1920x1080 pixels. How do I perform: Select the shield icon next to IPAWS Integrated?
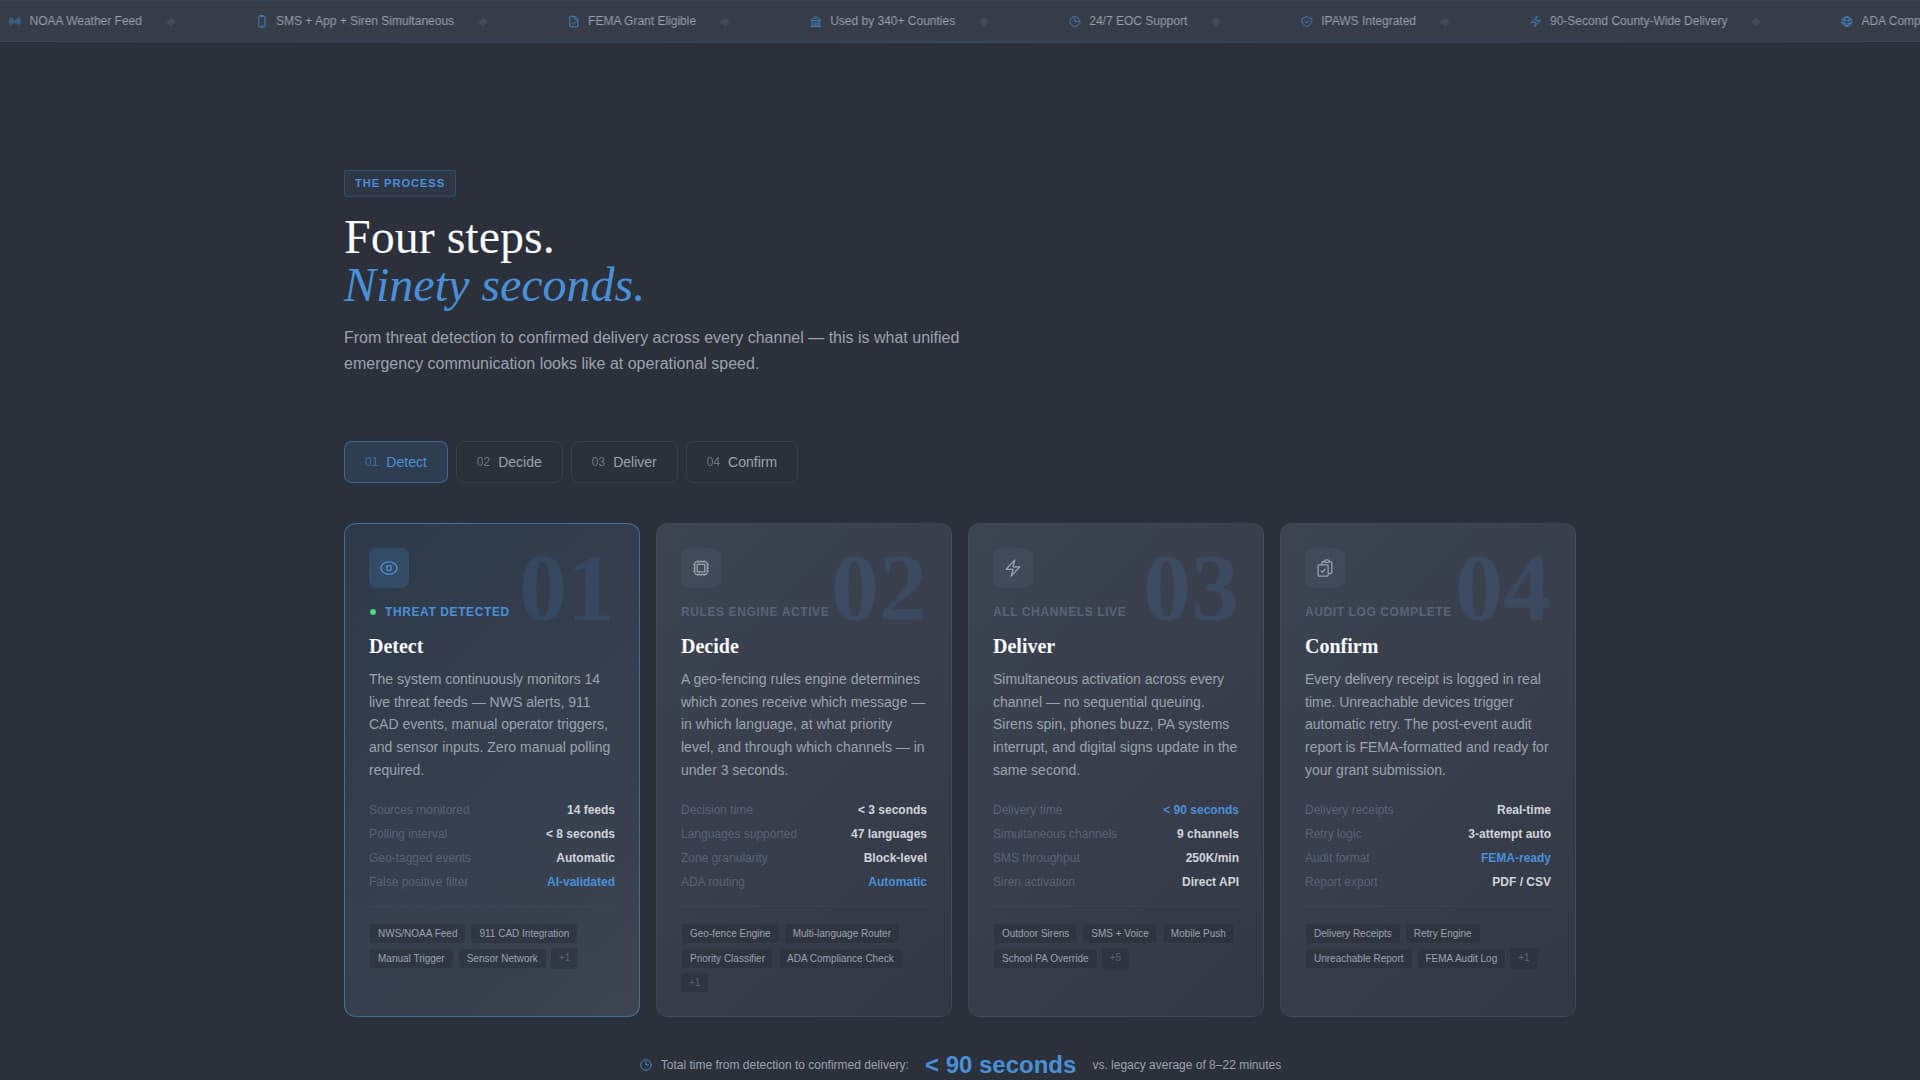coord(1306,20)
